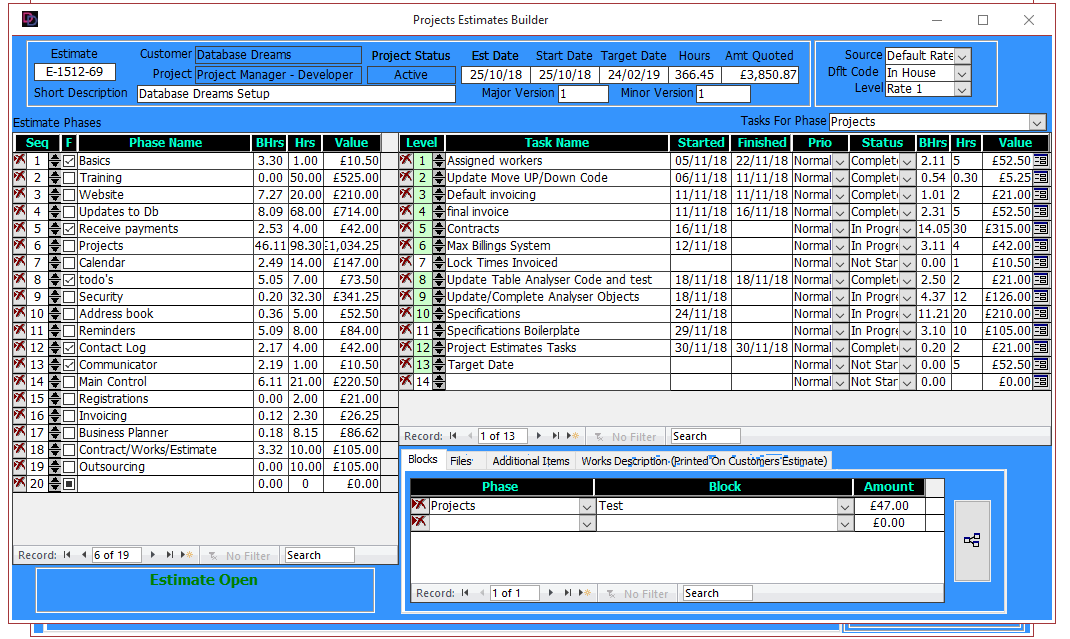
Task: Jump to last record in Estimate Phases navigator
Action: tap(170, 555)
